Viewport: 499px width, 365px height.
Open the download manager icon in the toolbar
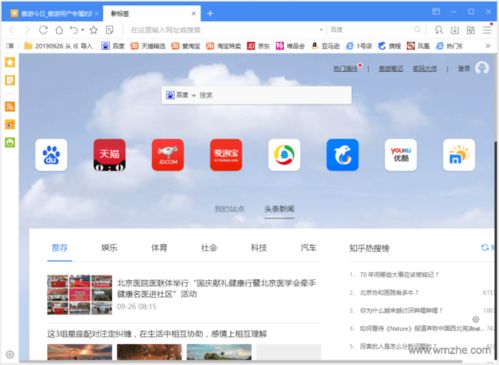(x=455, y=30)
